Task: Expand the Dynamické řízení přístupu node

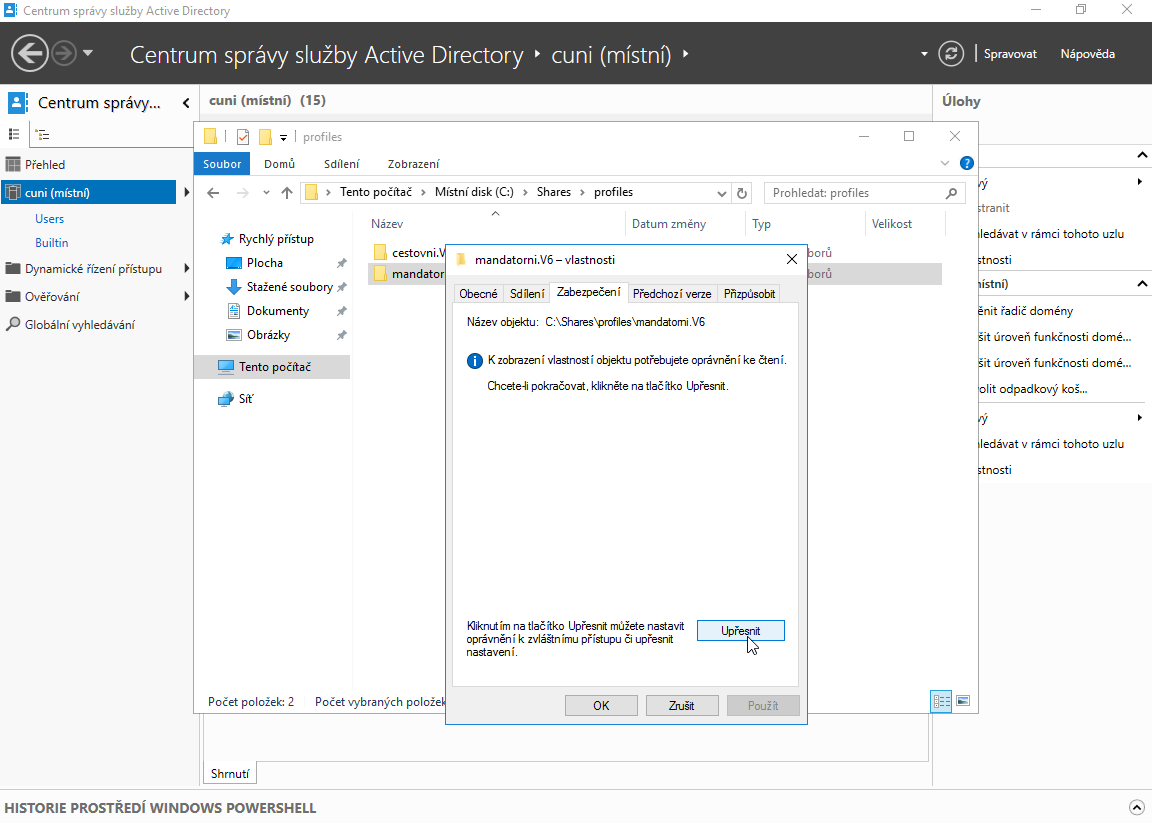Action: point(186,269)
